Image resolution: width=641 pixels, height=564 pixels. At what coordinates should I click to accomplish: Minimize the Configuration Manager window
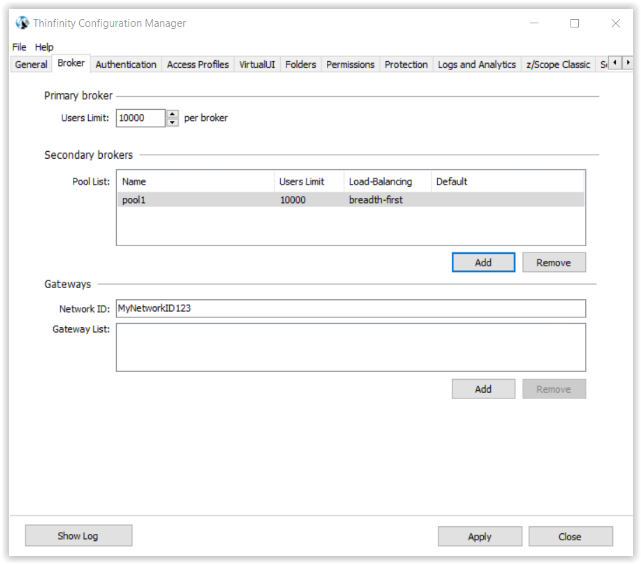pyautogui.click(x=534, y=23)
